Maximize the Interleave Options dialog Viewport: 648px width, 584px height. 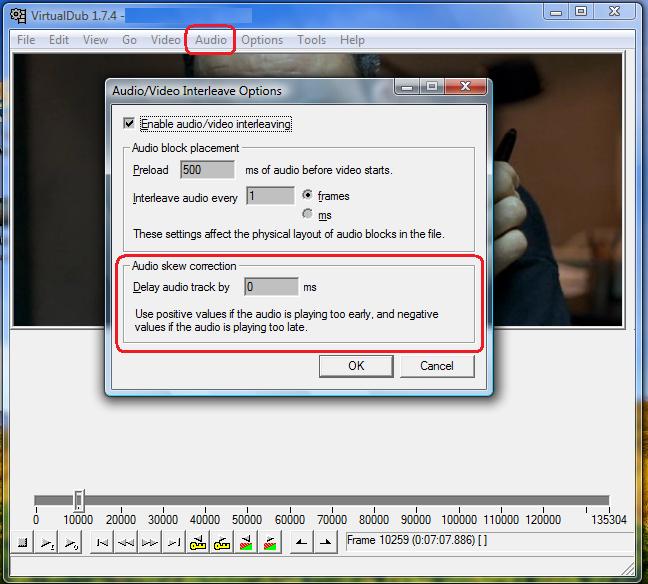coord(432,86)
